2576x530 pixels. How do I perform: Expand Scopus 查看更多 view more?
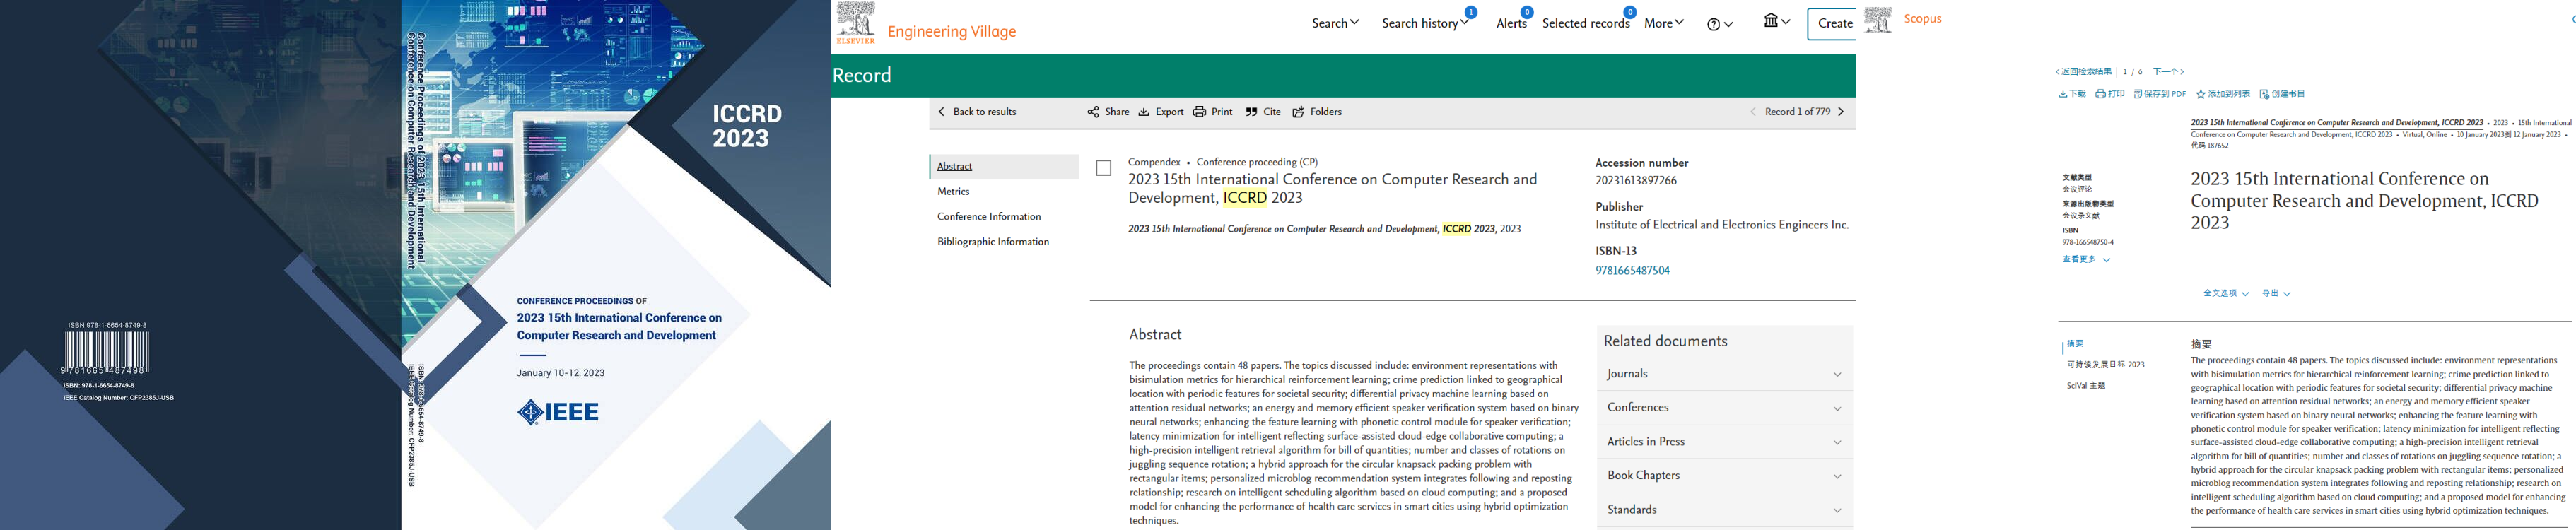(x=2086, y=260)
